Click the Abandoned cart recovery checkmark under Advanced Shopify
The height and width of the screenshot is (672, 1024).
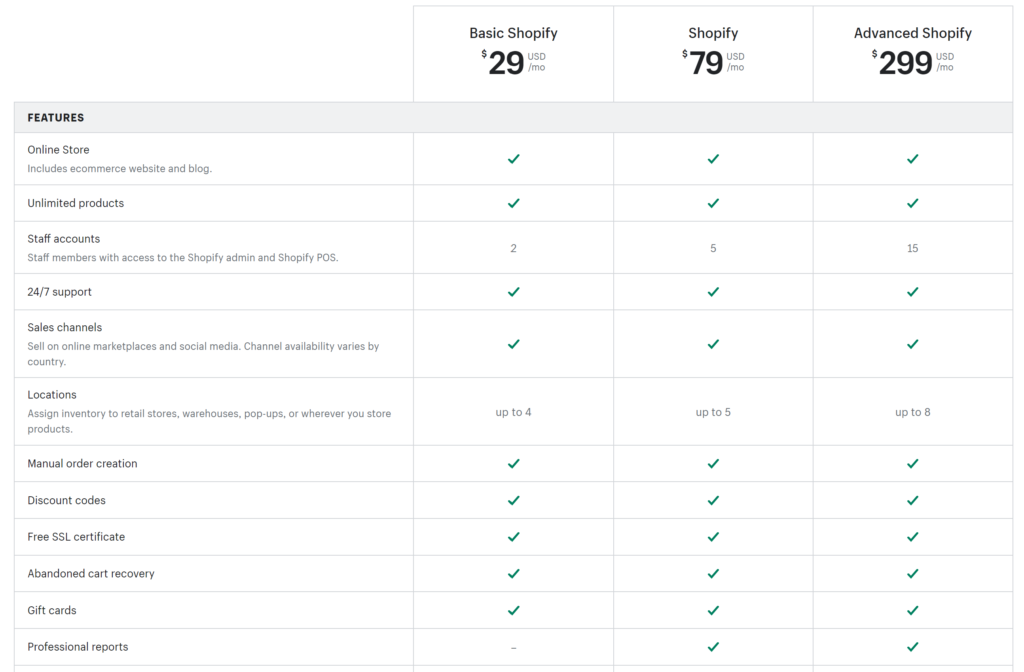[x=912, y=573]
